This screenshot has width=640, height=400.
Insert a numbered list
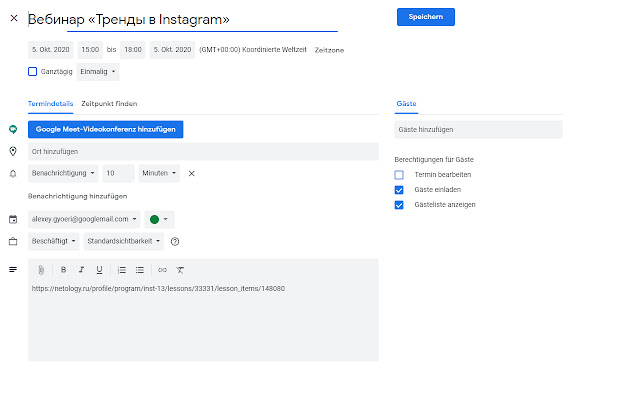(122, 270)
